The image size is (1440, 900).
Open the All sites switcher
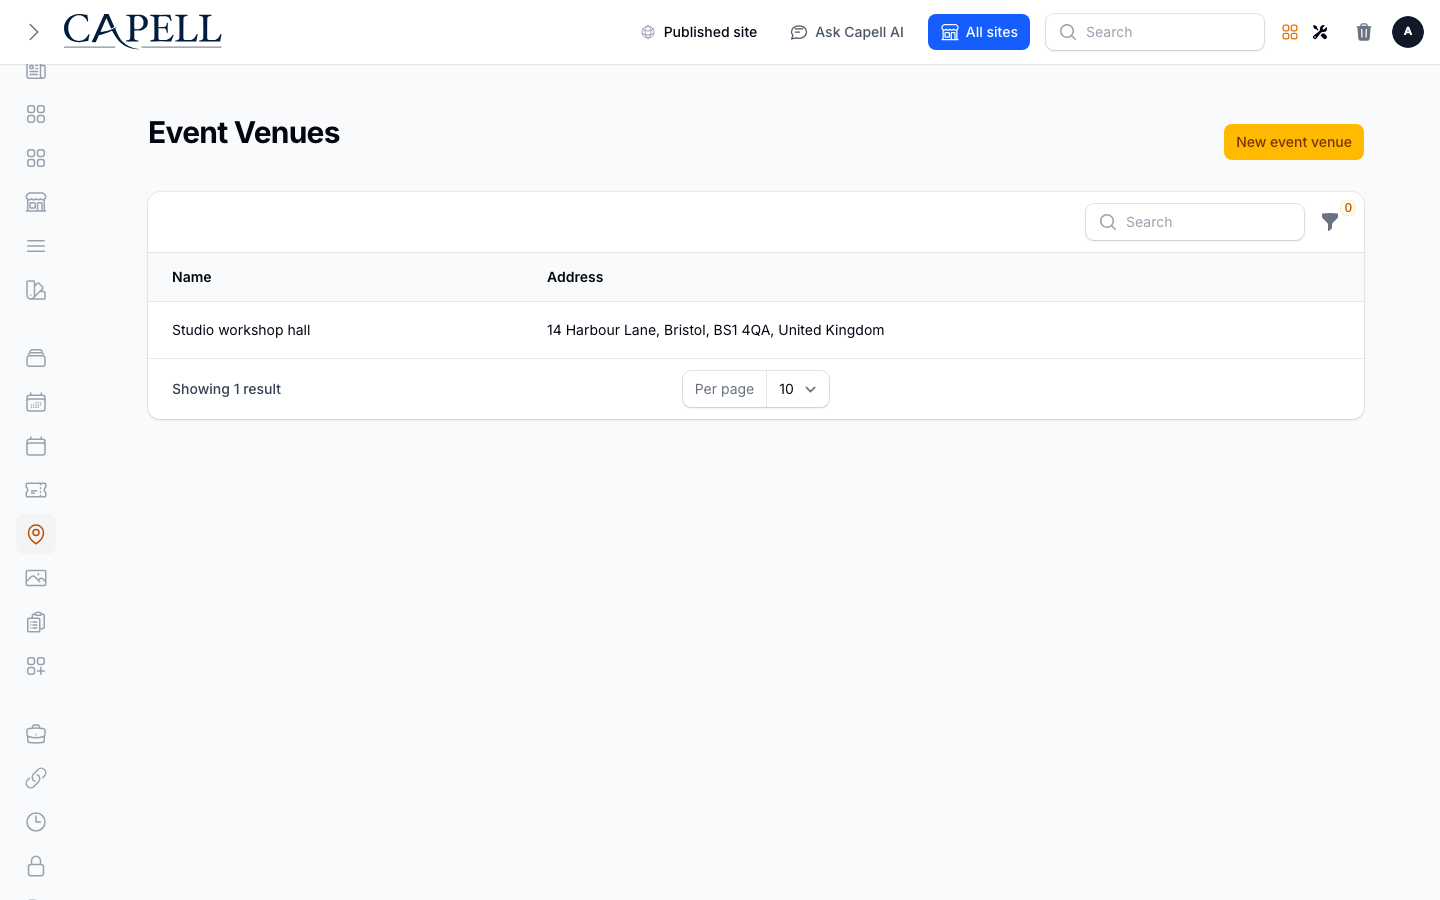(x=979, y=32)
